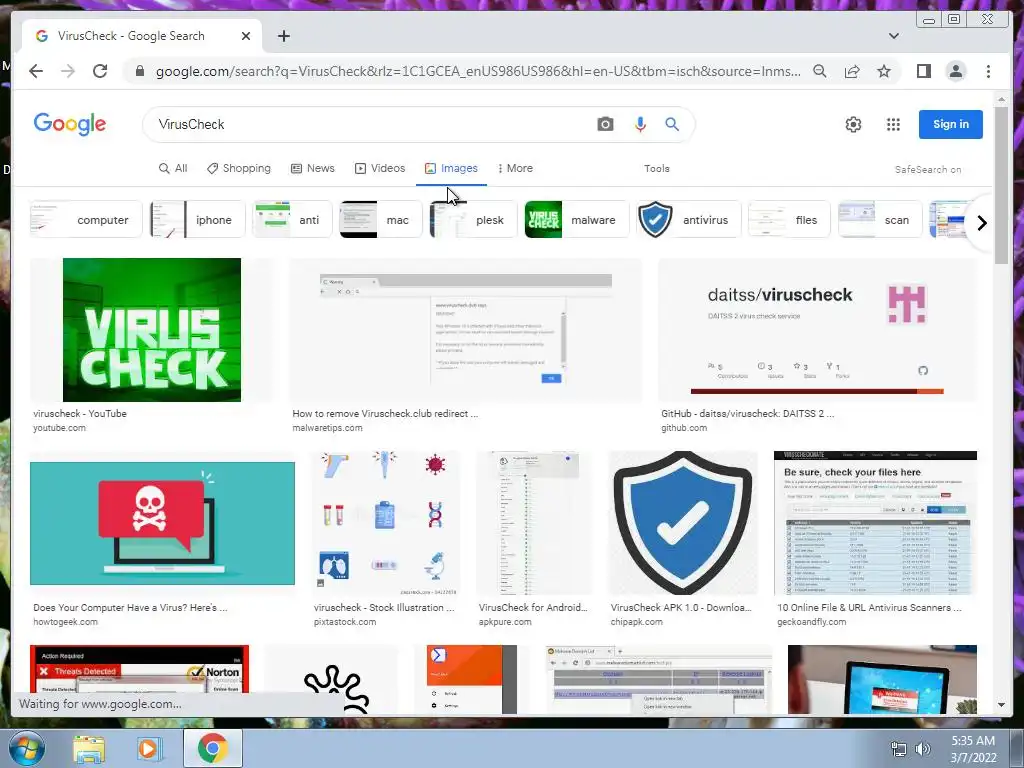The image size is (1024, 768).
Task: Filter by the malware chip
Action: [x=576, y=219]
